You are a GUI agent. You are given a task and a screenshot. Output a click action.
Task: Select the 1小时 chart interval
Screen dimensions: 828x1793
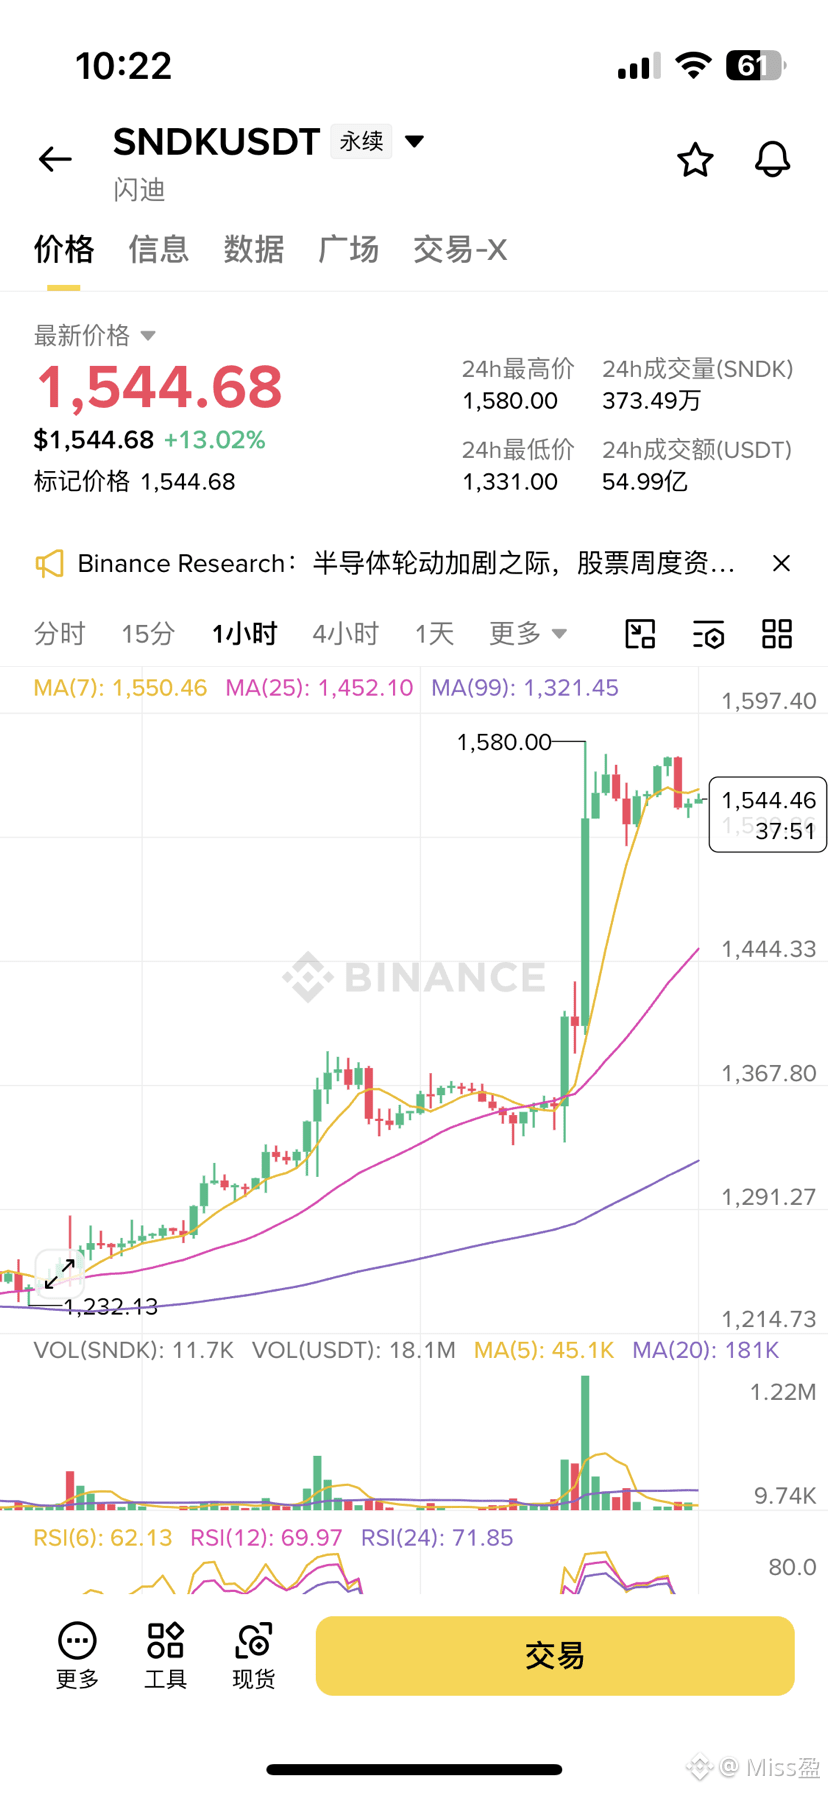click(x=244, y=633)
